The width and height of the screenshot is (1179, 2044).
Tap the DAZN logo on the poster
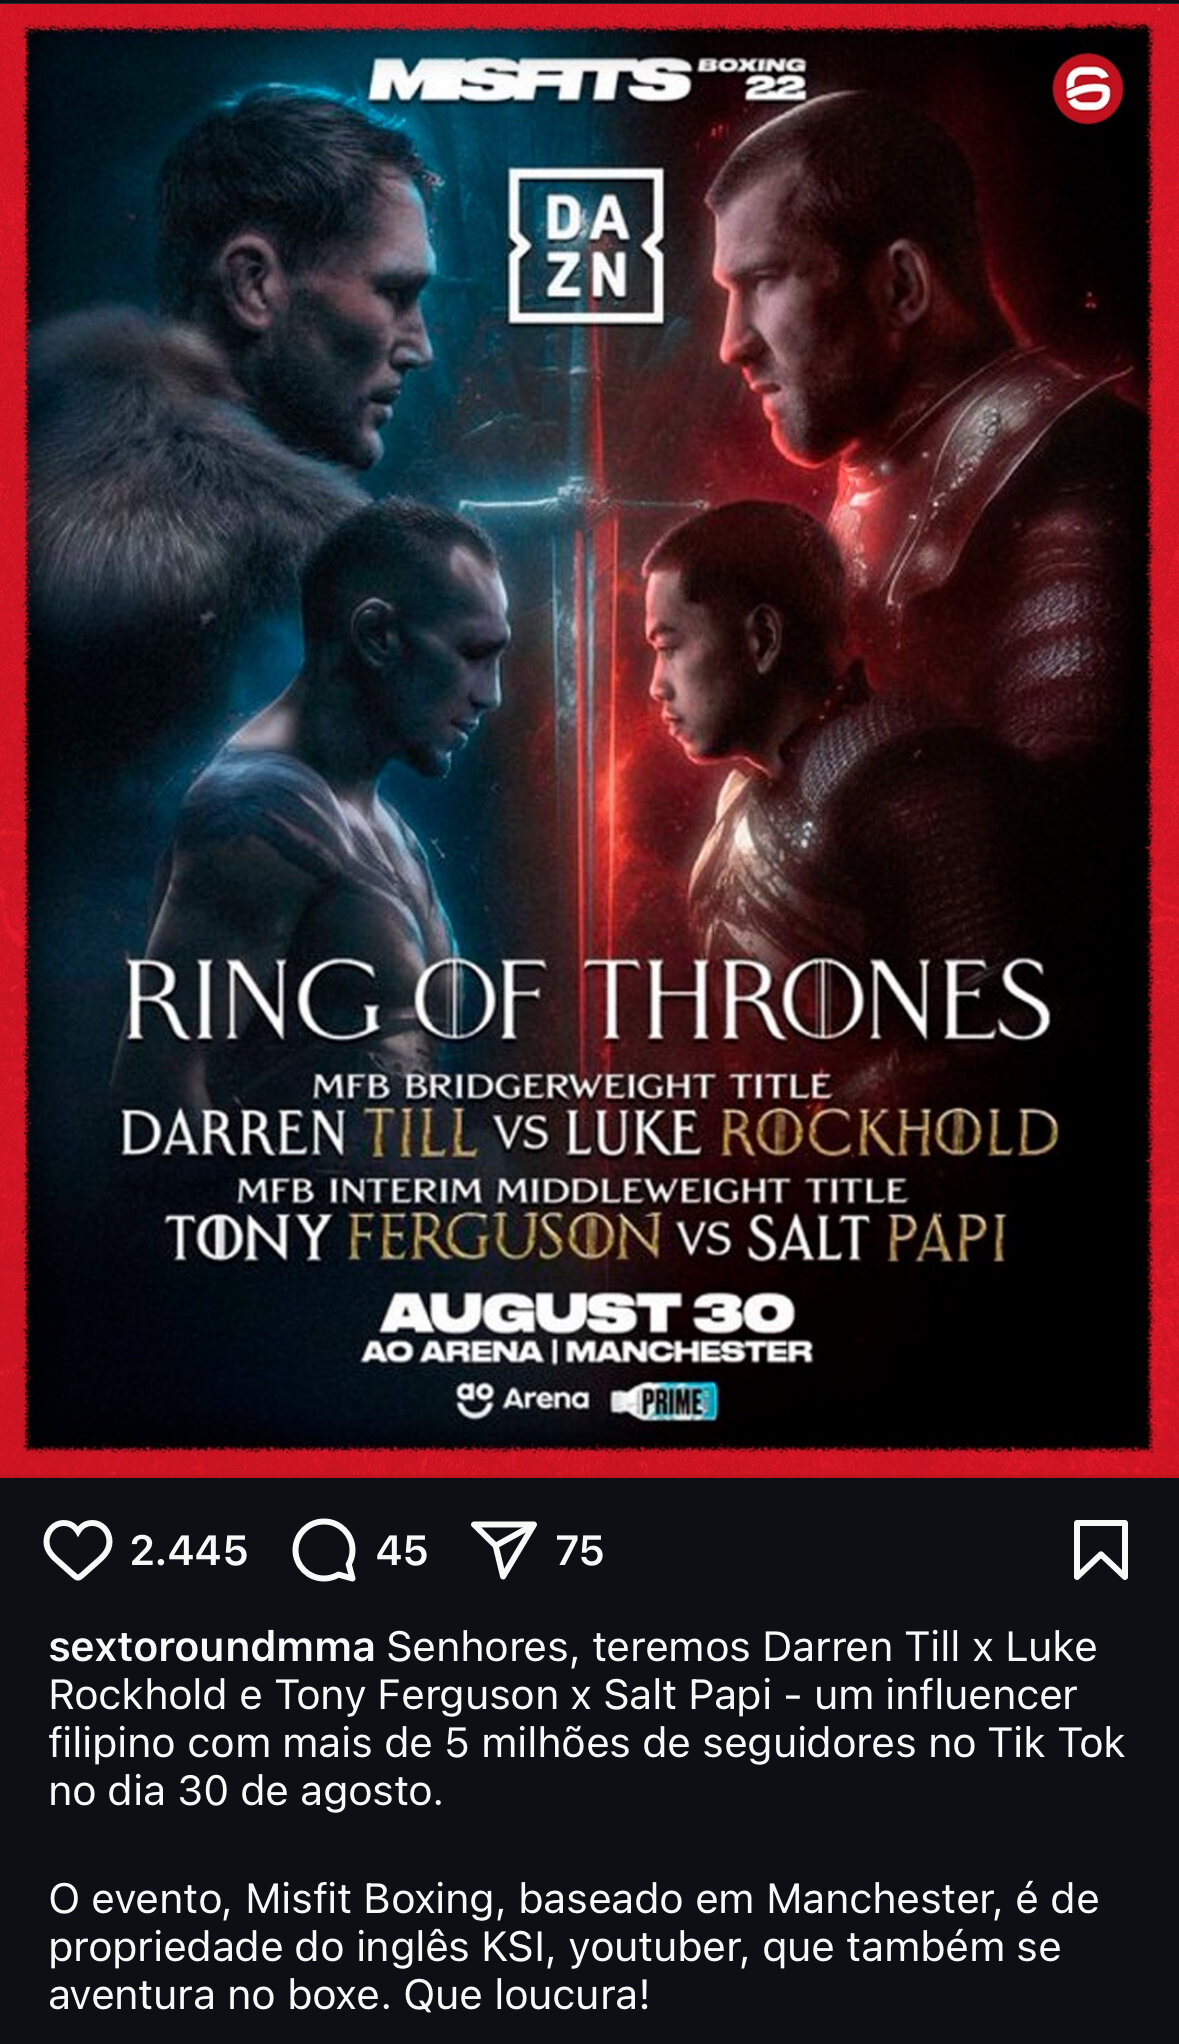pos(586,246)
